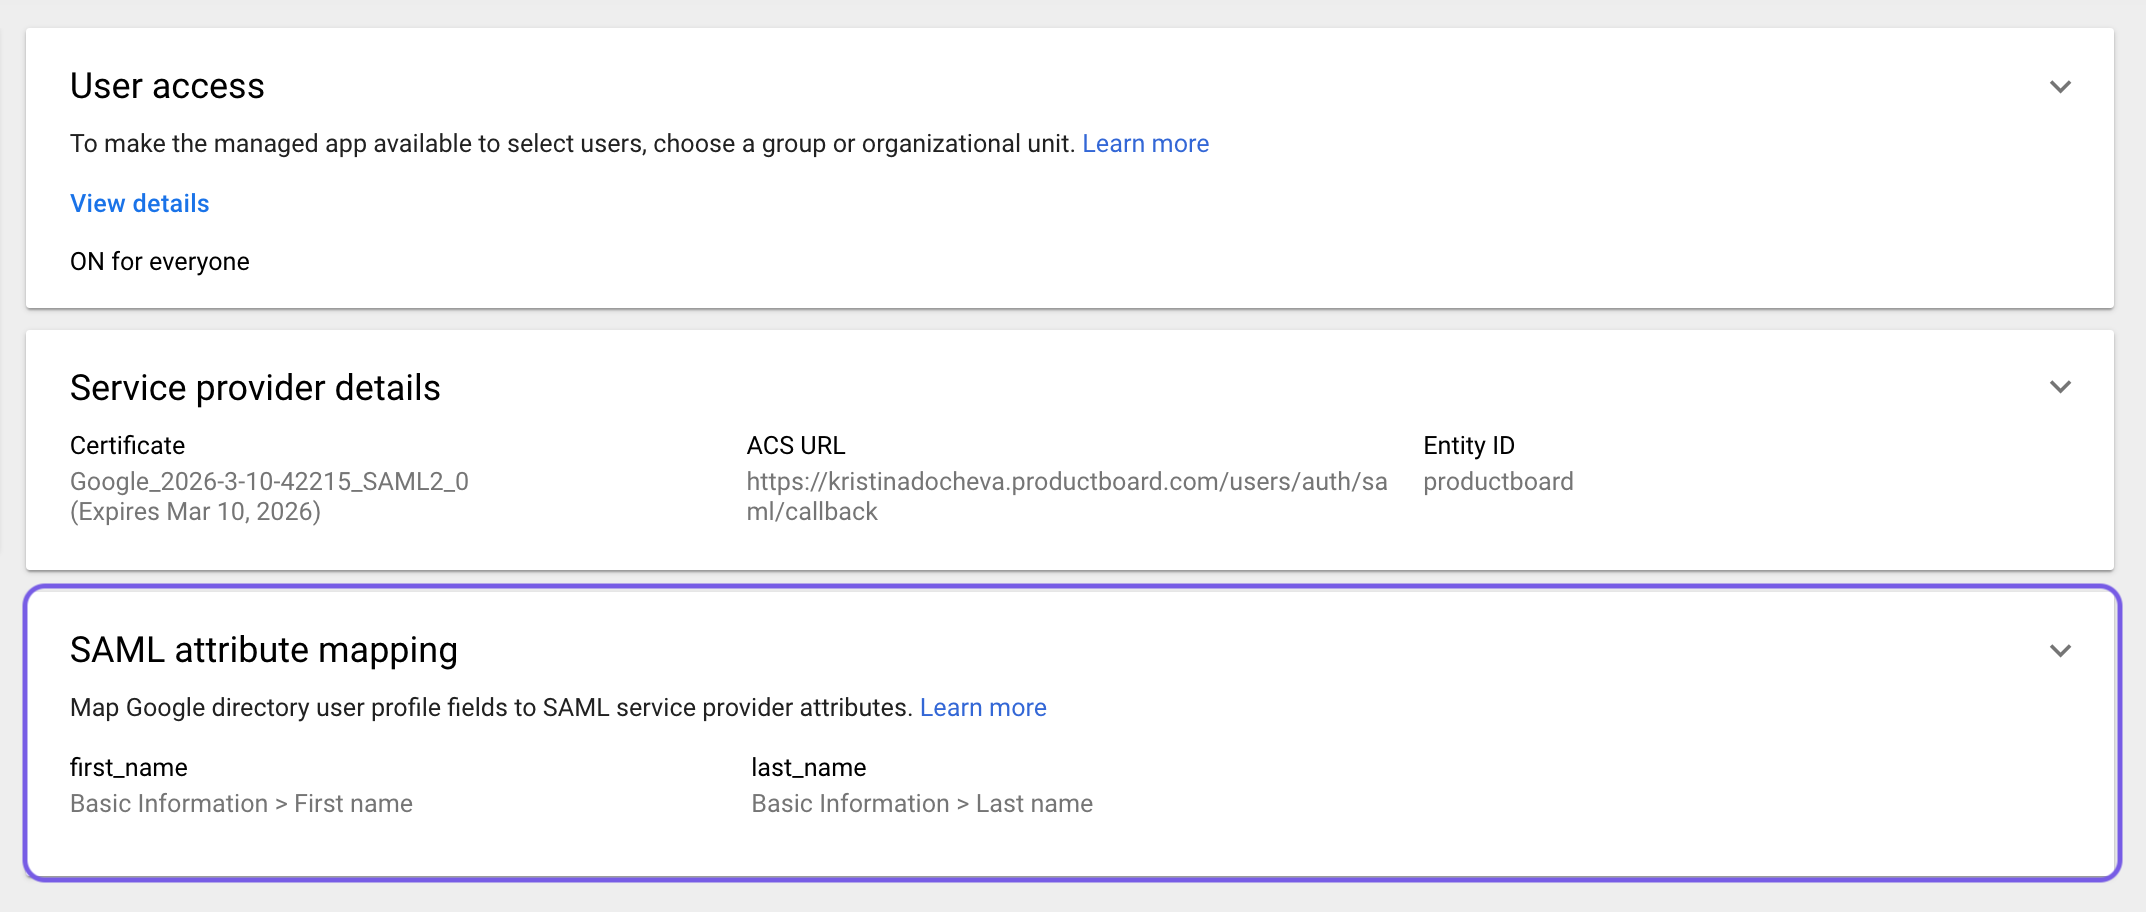The width and height of the screenshot is (2146, 912).
Task: Click the productboard Entity ID value
Action: [x=1498, y=482]
